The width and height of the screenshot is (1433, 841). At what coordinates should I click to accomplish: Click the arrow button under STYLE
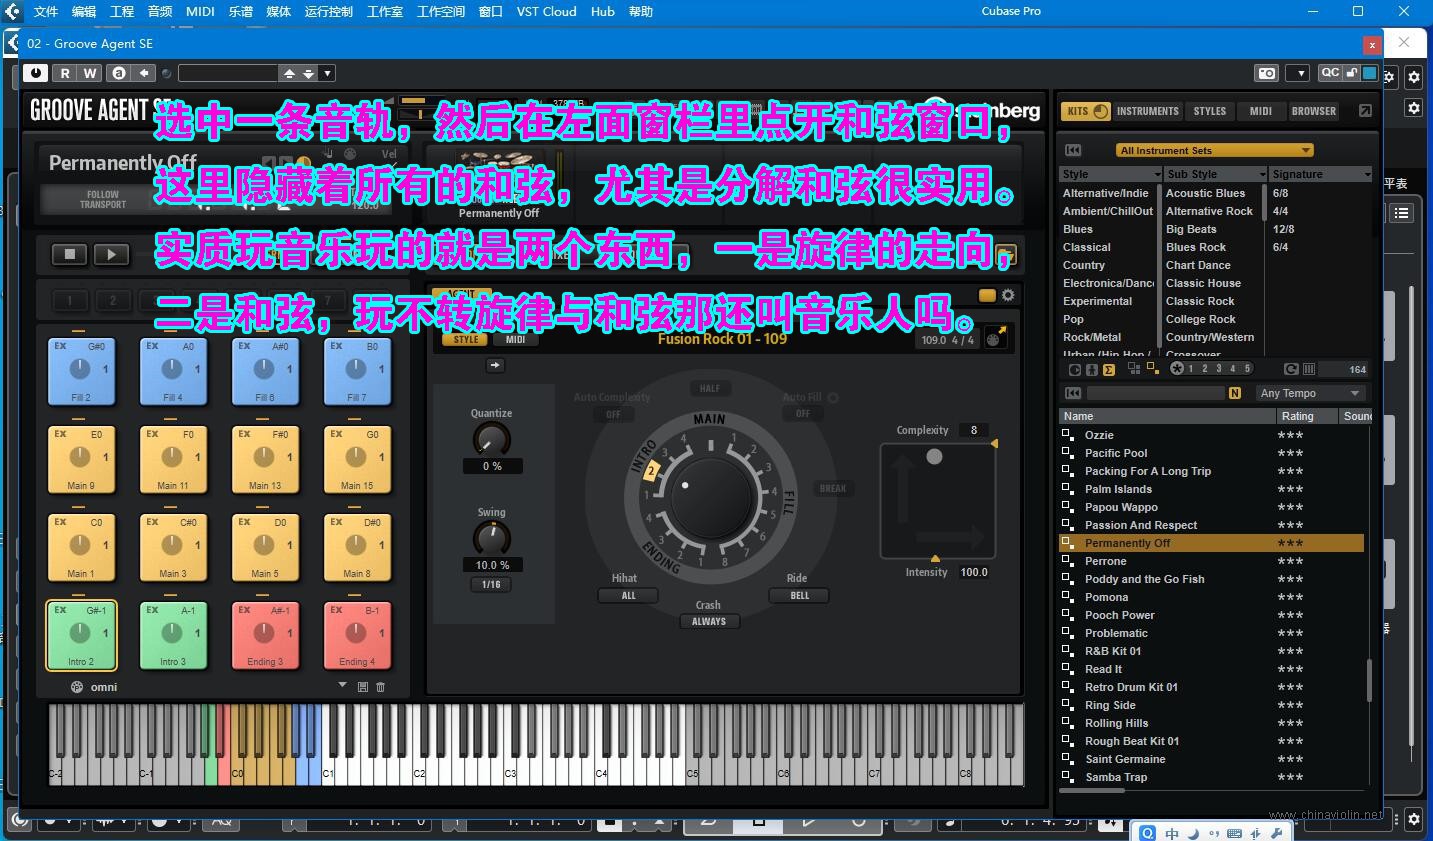coord(495,366)
